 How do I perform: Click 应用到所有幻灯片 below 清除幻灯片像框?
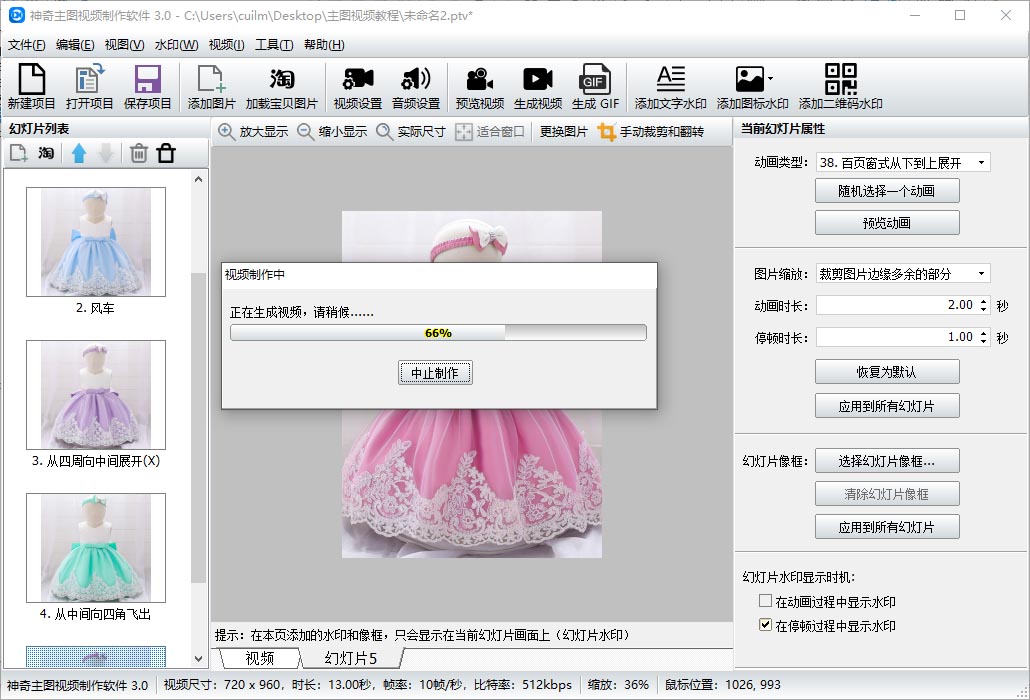coord(887,527)
